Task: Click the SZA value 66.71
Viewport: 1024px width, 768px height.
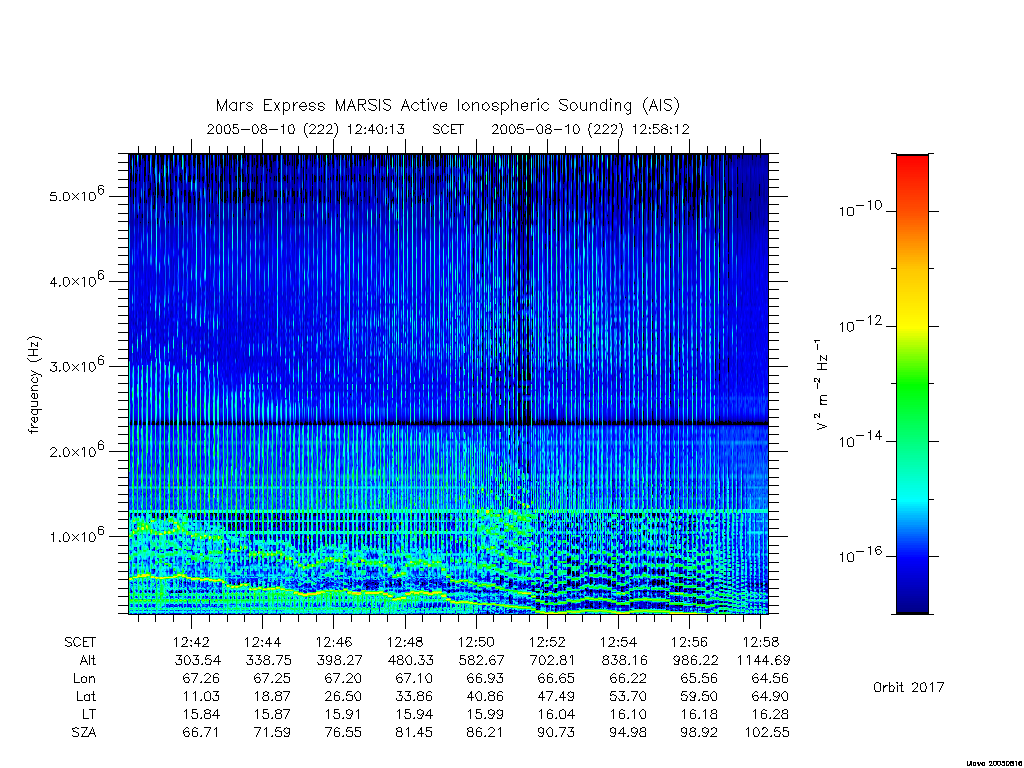Action: [201, 732]
